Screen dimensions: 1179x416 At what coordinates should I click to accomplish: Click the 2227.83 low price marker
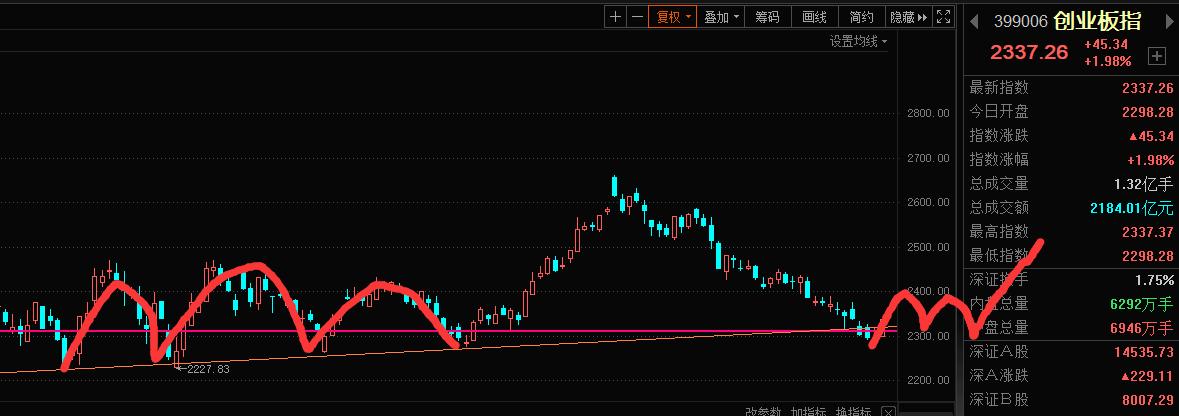click(207, 369)
